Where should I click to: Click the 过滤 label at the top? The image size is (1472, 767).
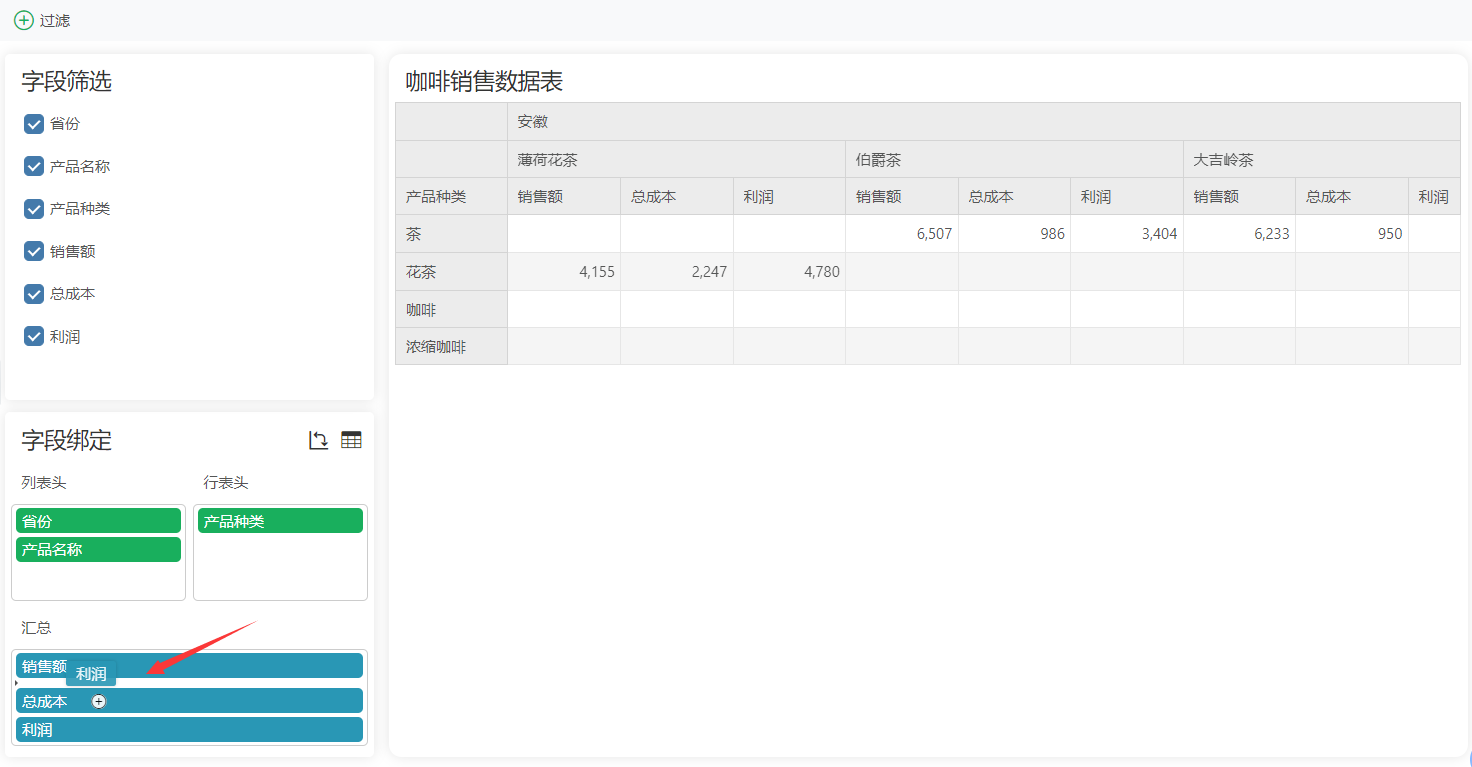(55, 20)
